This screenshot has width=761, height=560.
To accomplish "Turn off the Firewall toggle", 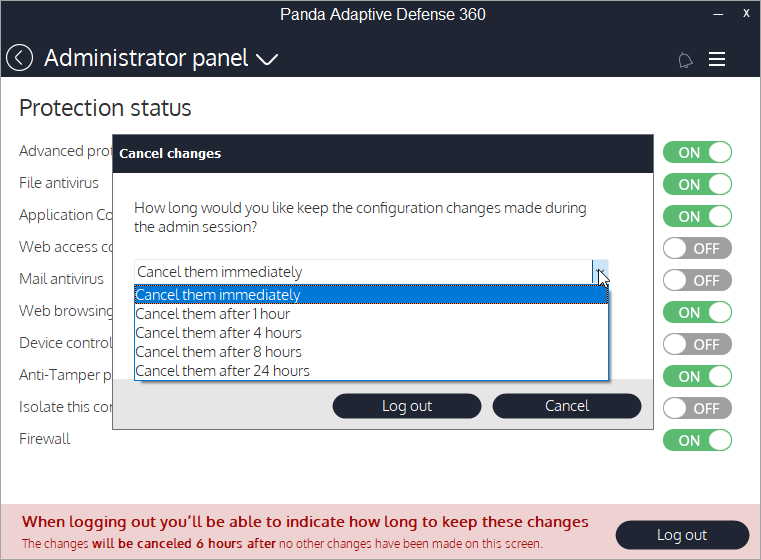I will 697,441.
